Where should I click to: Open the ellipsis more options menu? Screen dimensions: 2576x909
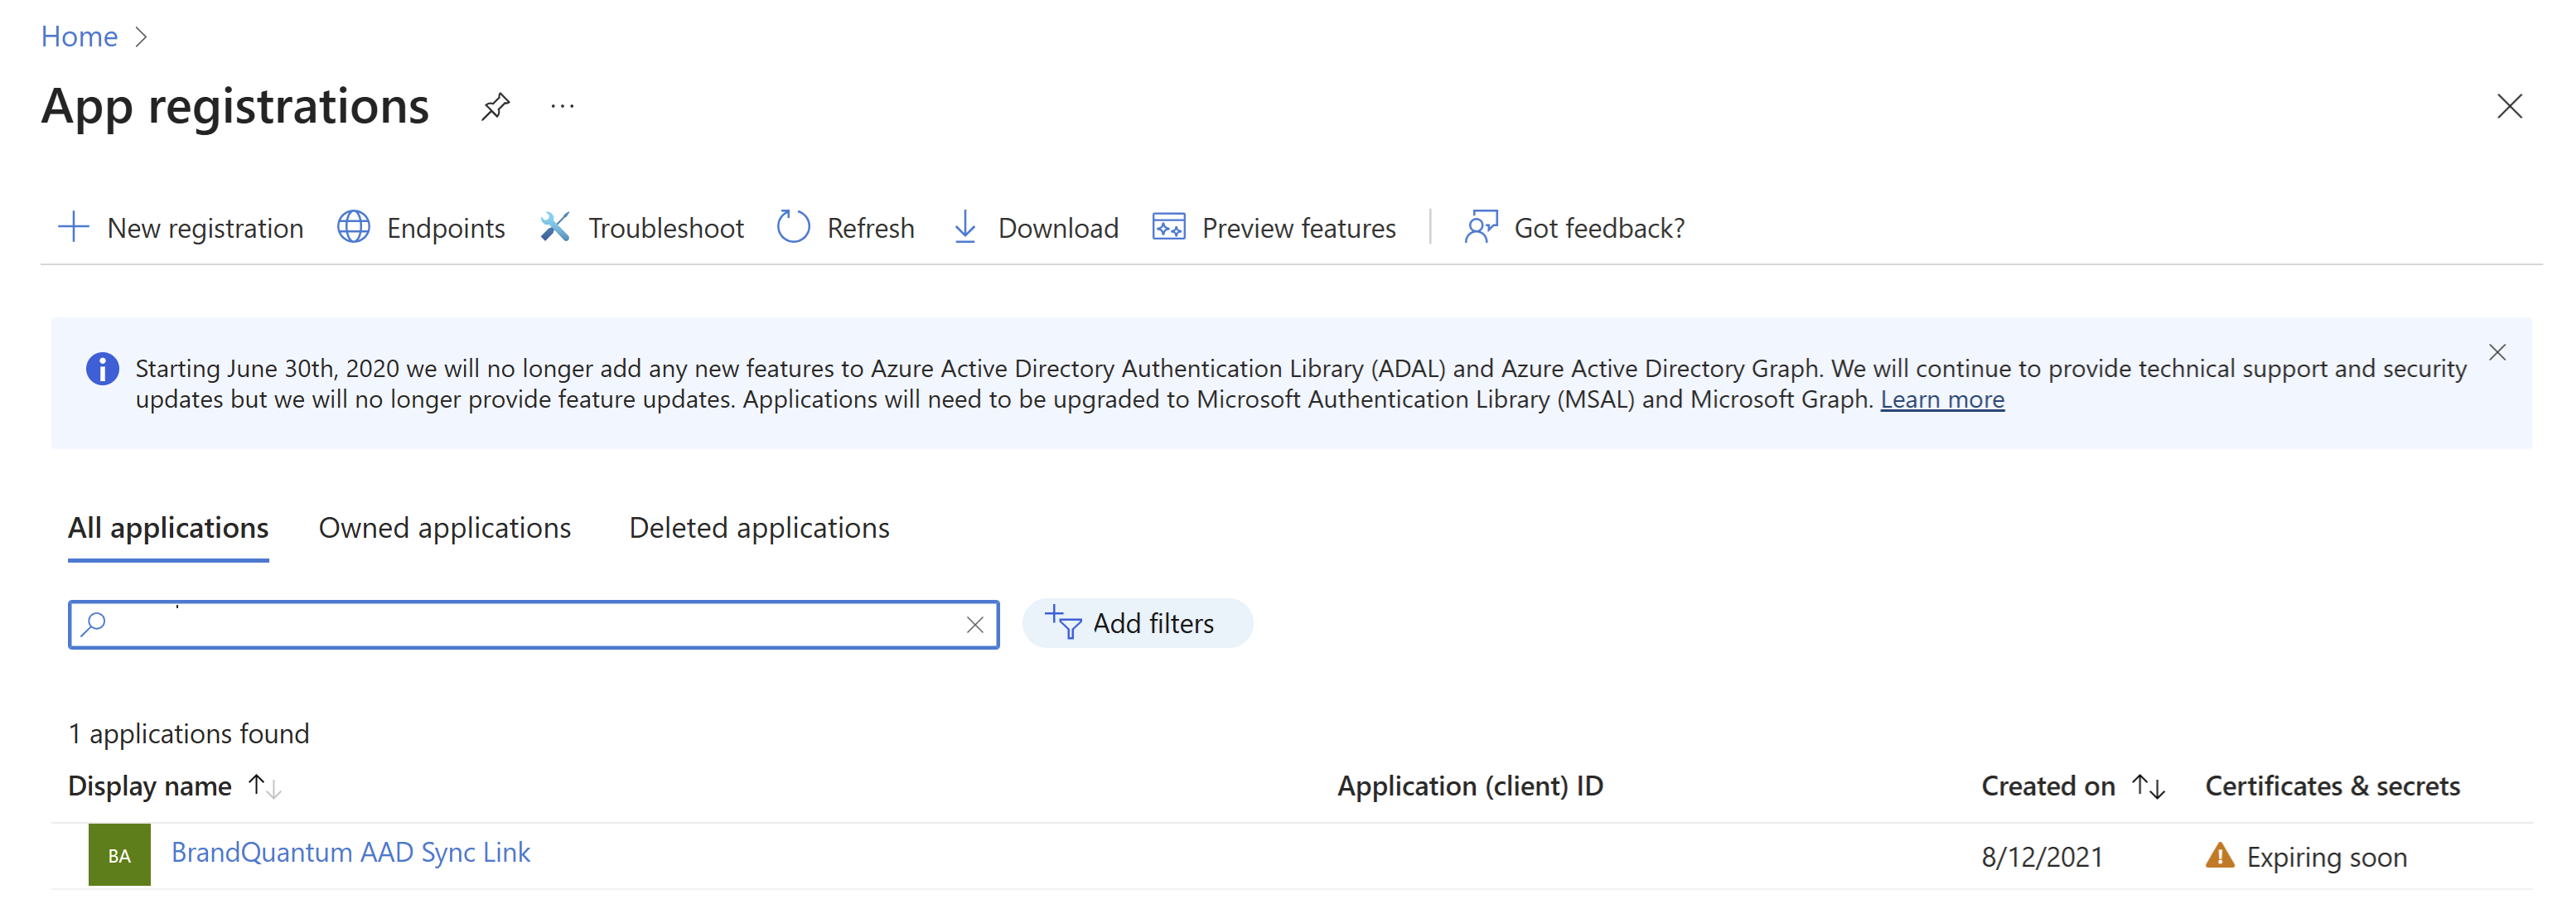pyautogui.click(x=562, y=106)
